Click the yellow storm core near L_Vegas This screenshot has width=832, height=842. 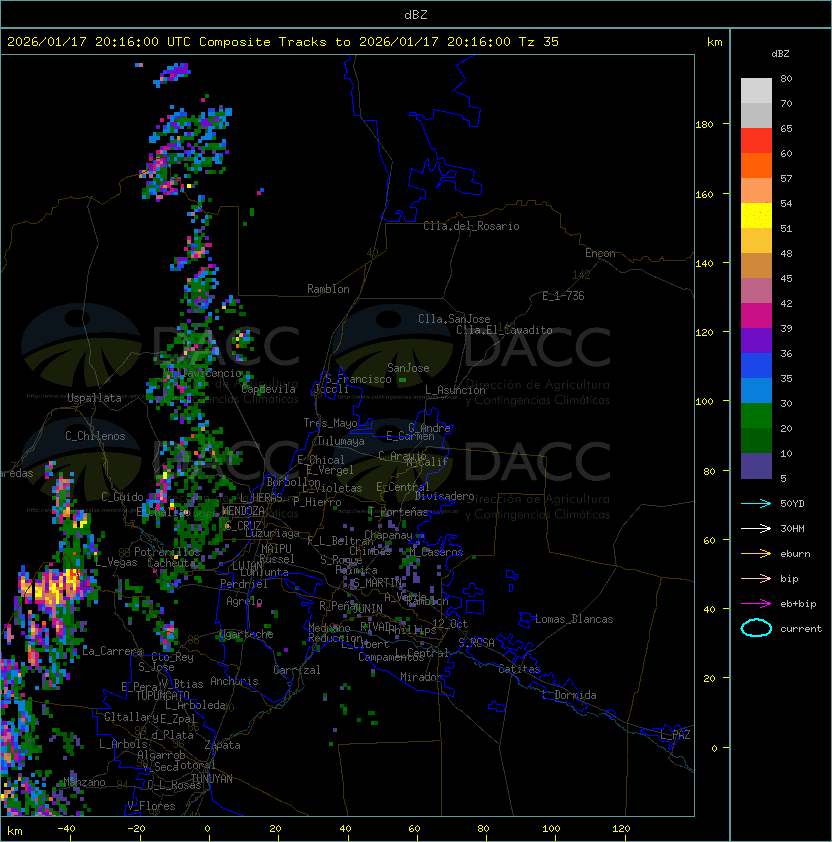tap(54, 588)
